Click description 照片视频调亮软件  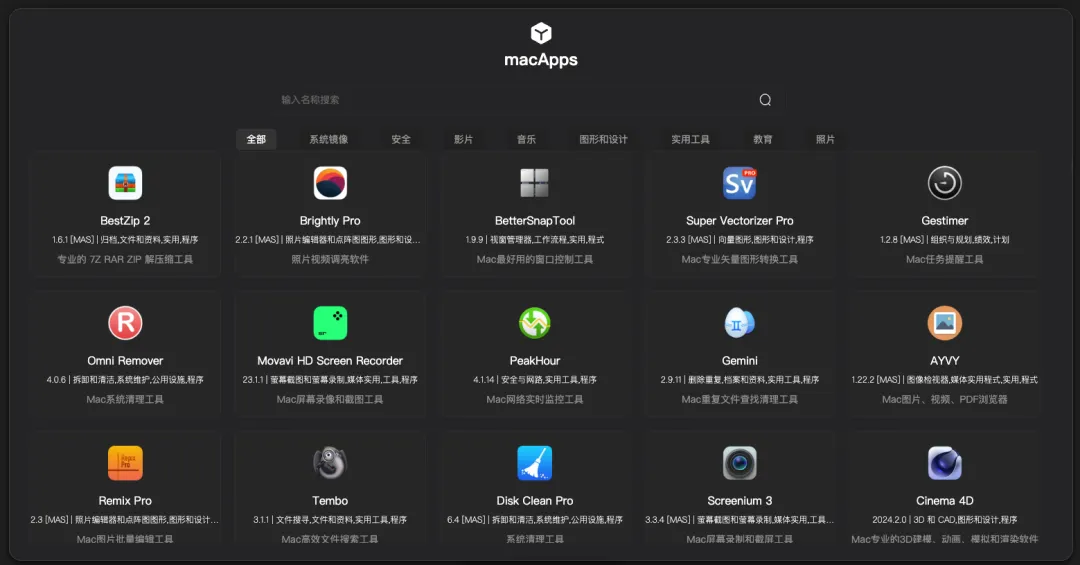point(330,259)
